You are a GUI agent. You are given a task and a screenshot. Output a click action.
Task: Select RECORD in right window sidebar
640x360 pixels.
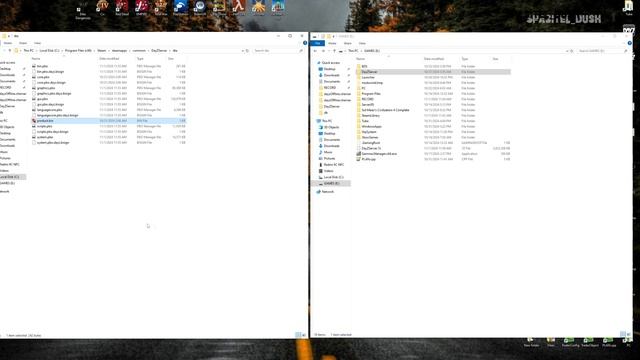[330, 88]
